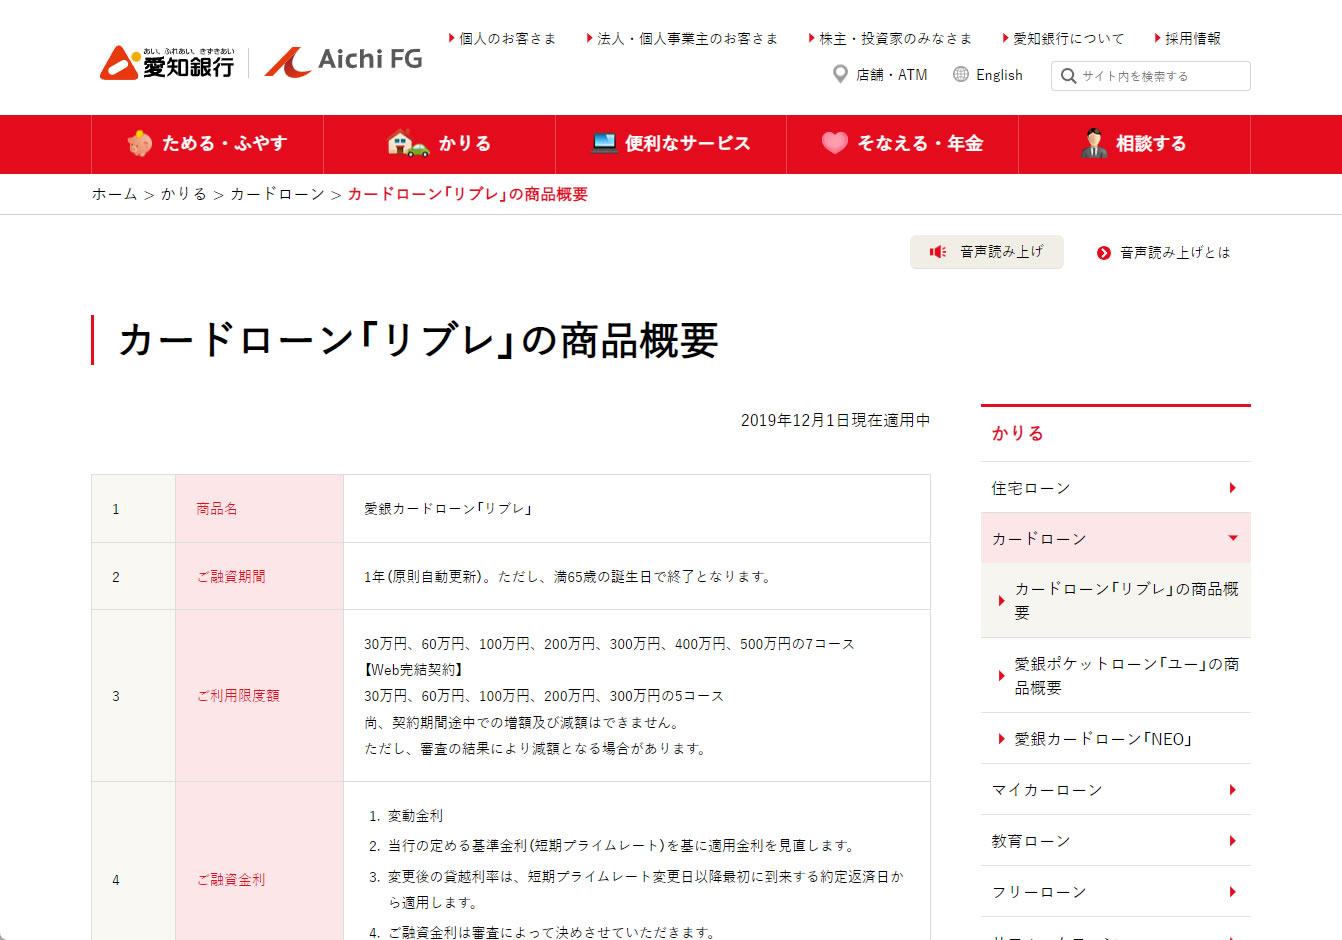Click the heart icon in そなえる・年金

coord(835,143)
